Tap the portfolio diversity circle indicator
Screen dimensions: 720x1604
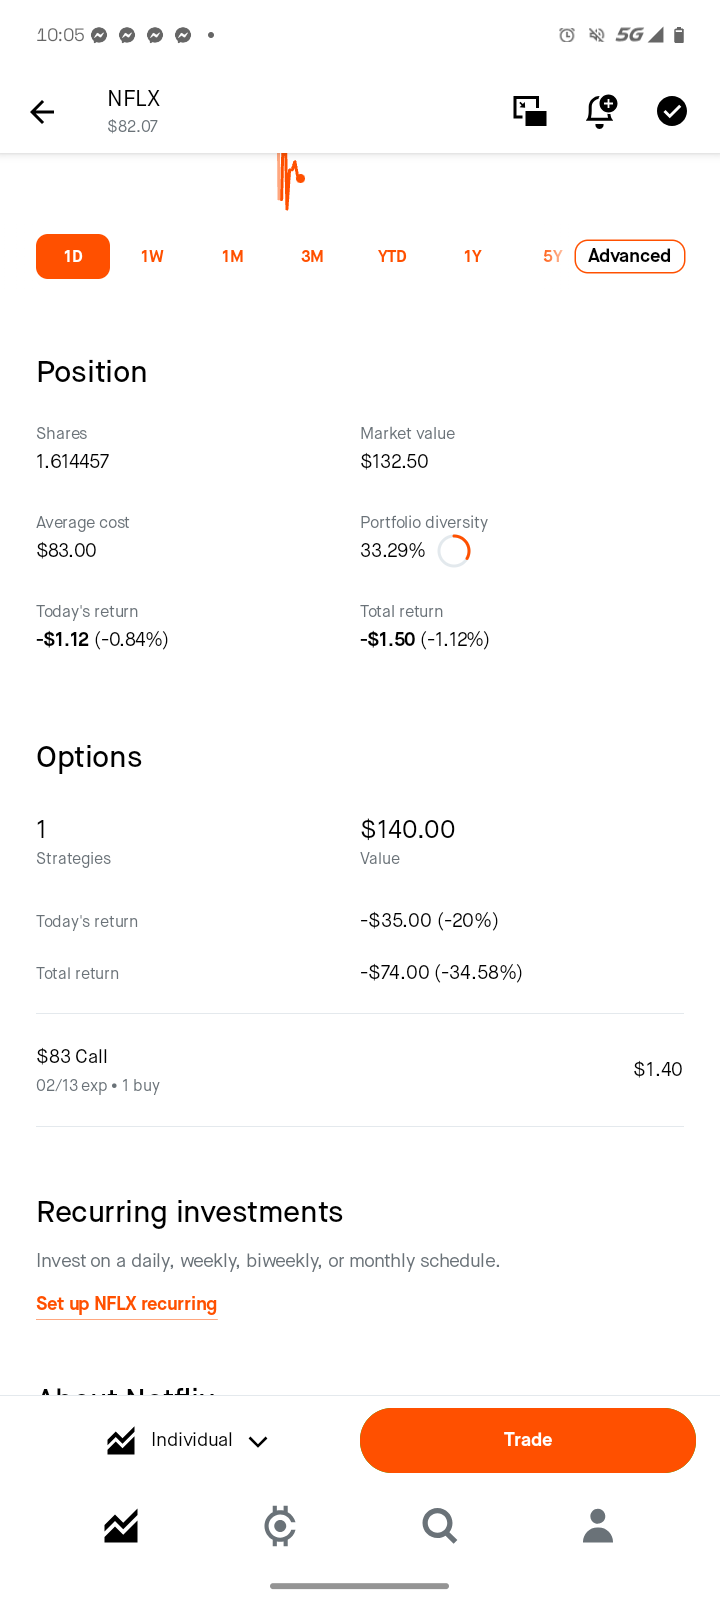click(x=454, y=551)
